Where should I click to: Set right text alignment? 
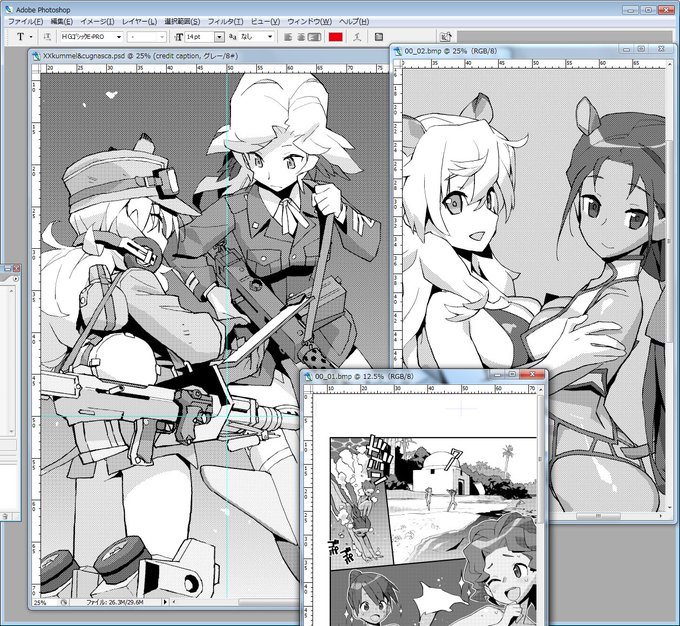[314, 37]
